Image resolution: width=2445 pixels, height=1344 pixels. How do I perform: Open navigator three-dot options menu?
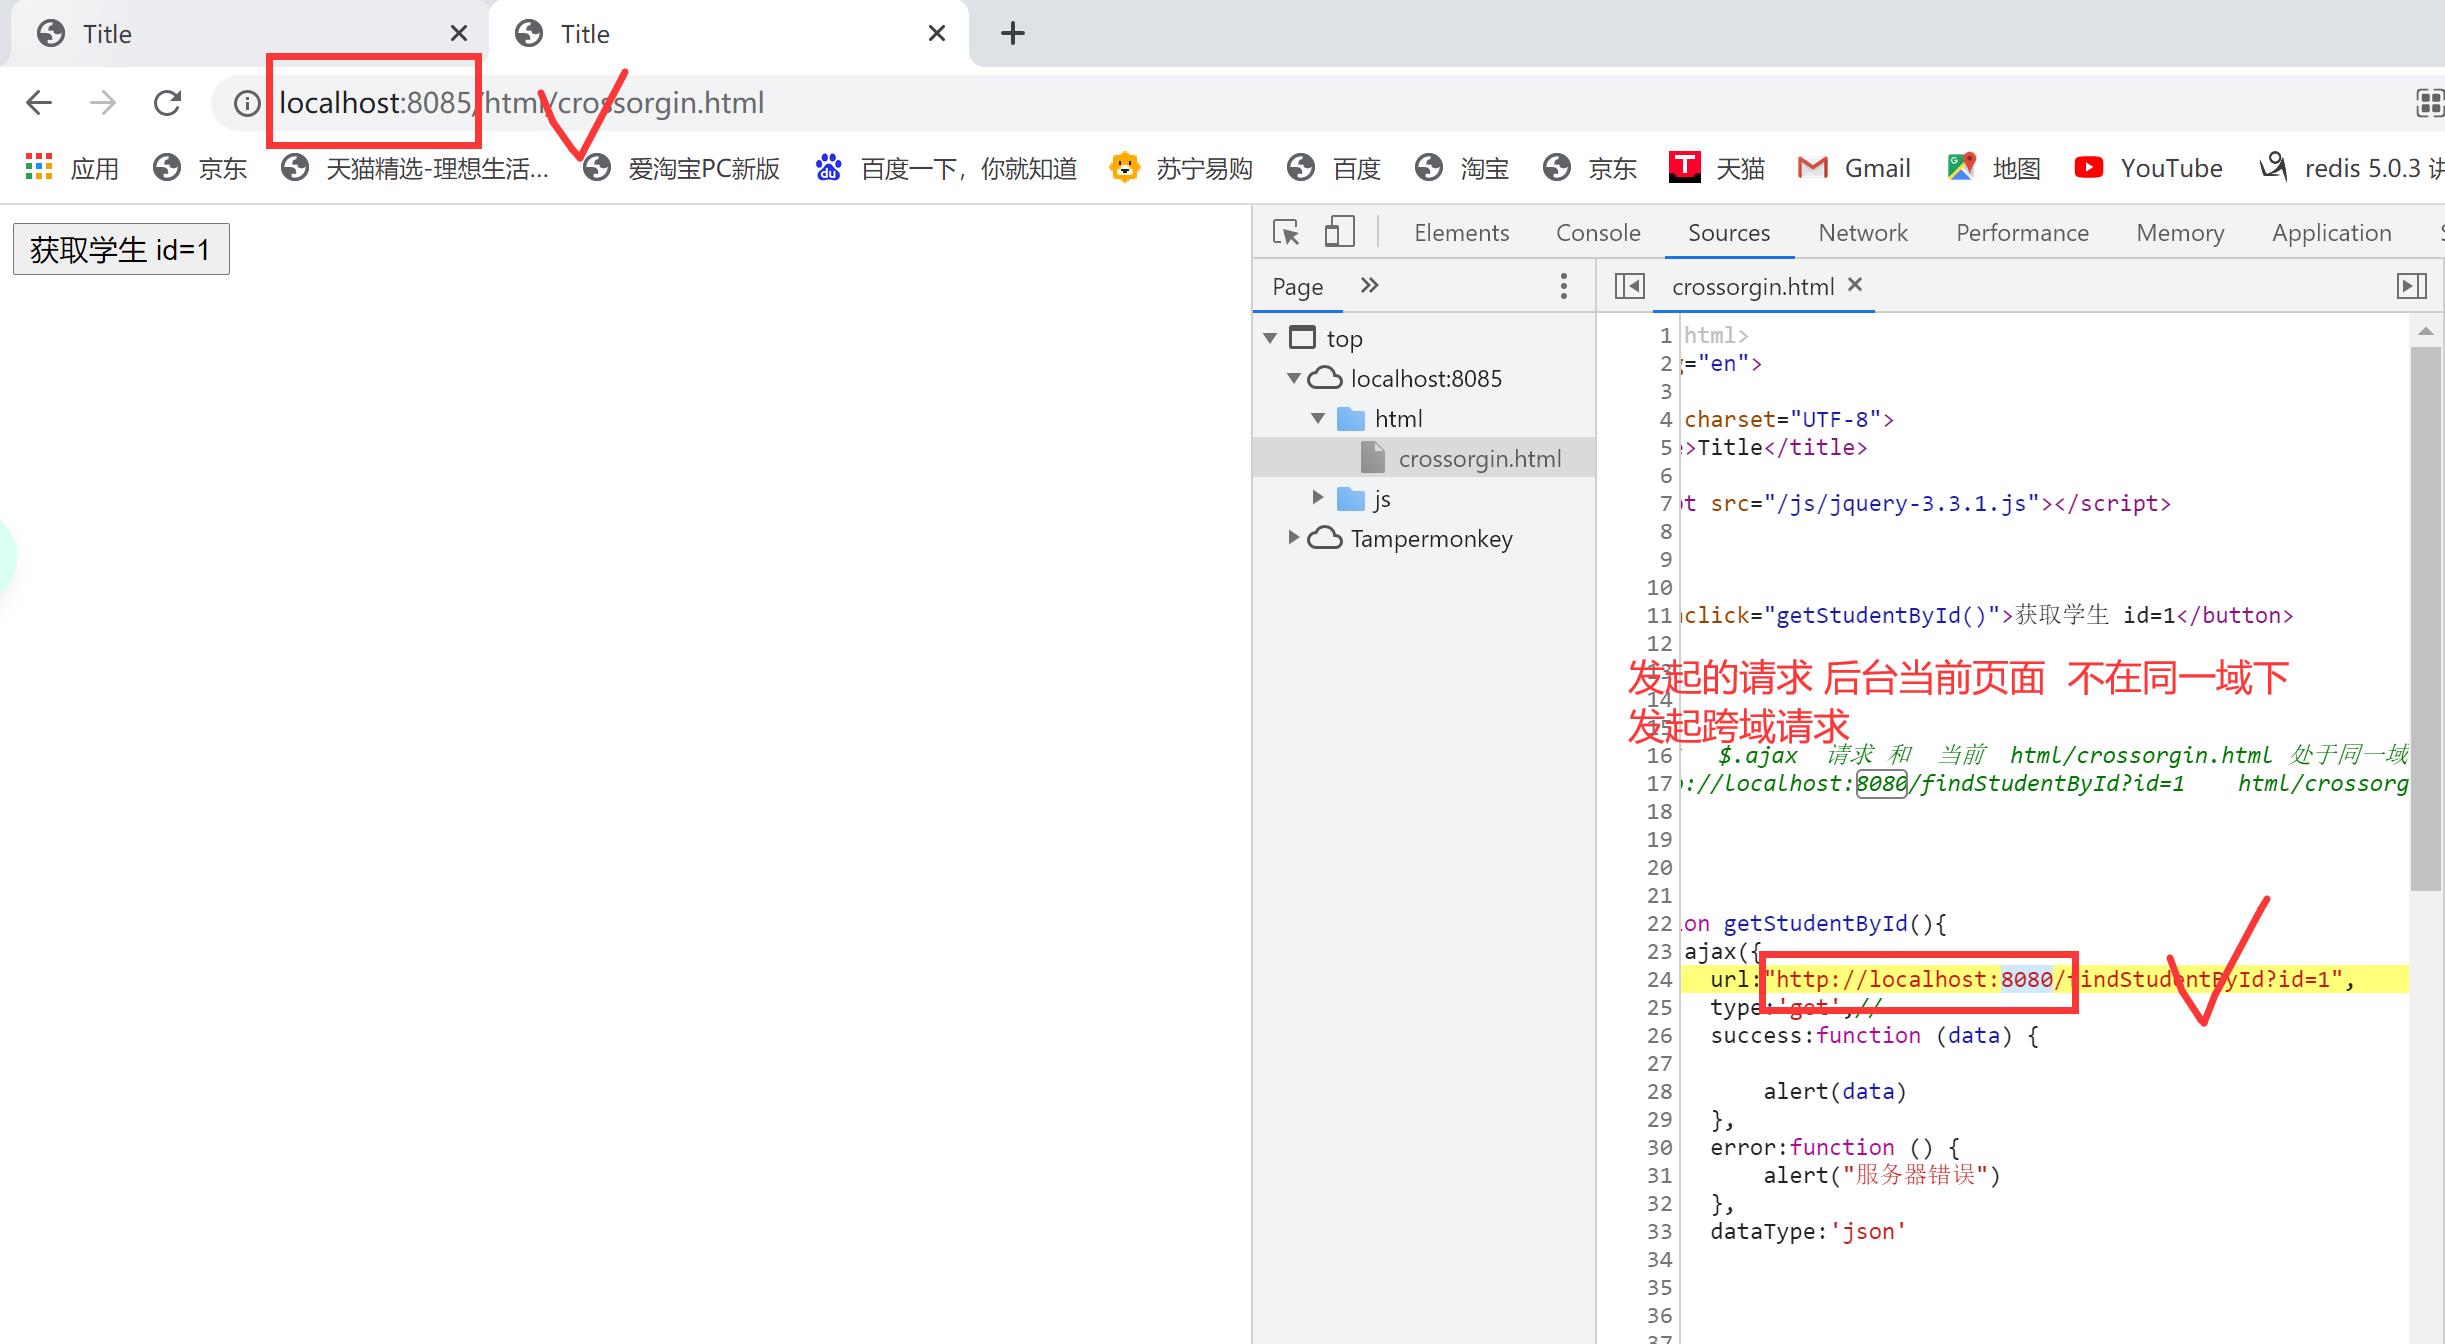1564,286
